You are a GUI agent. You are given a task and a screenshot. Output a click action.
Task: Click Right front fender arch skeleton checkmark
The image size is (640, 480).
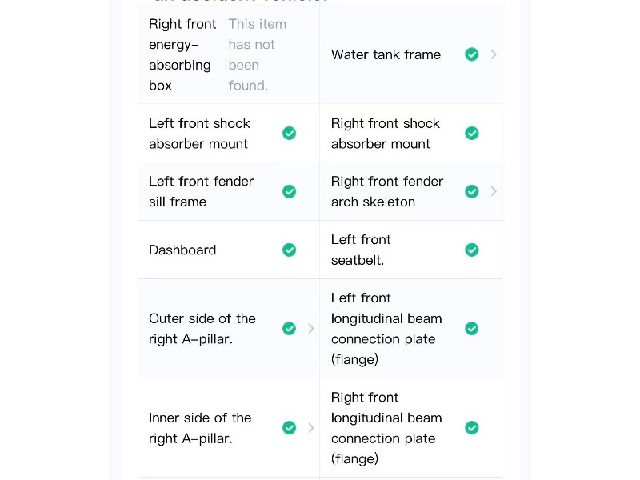click(x=472, y=191)
